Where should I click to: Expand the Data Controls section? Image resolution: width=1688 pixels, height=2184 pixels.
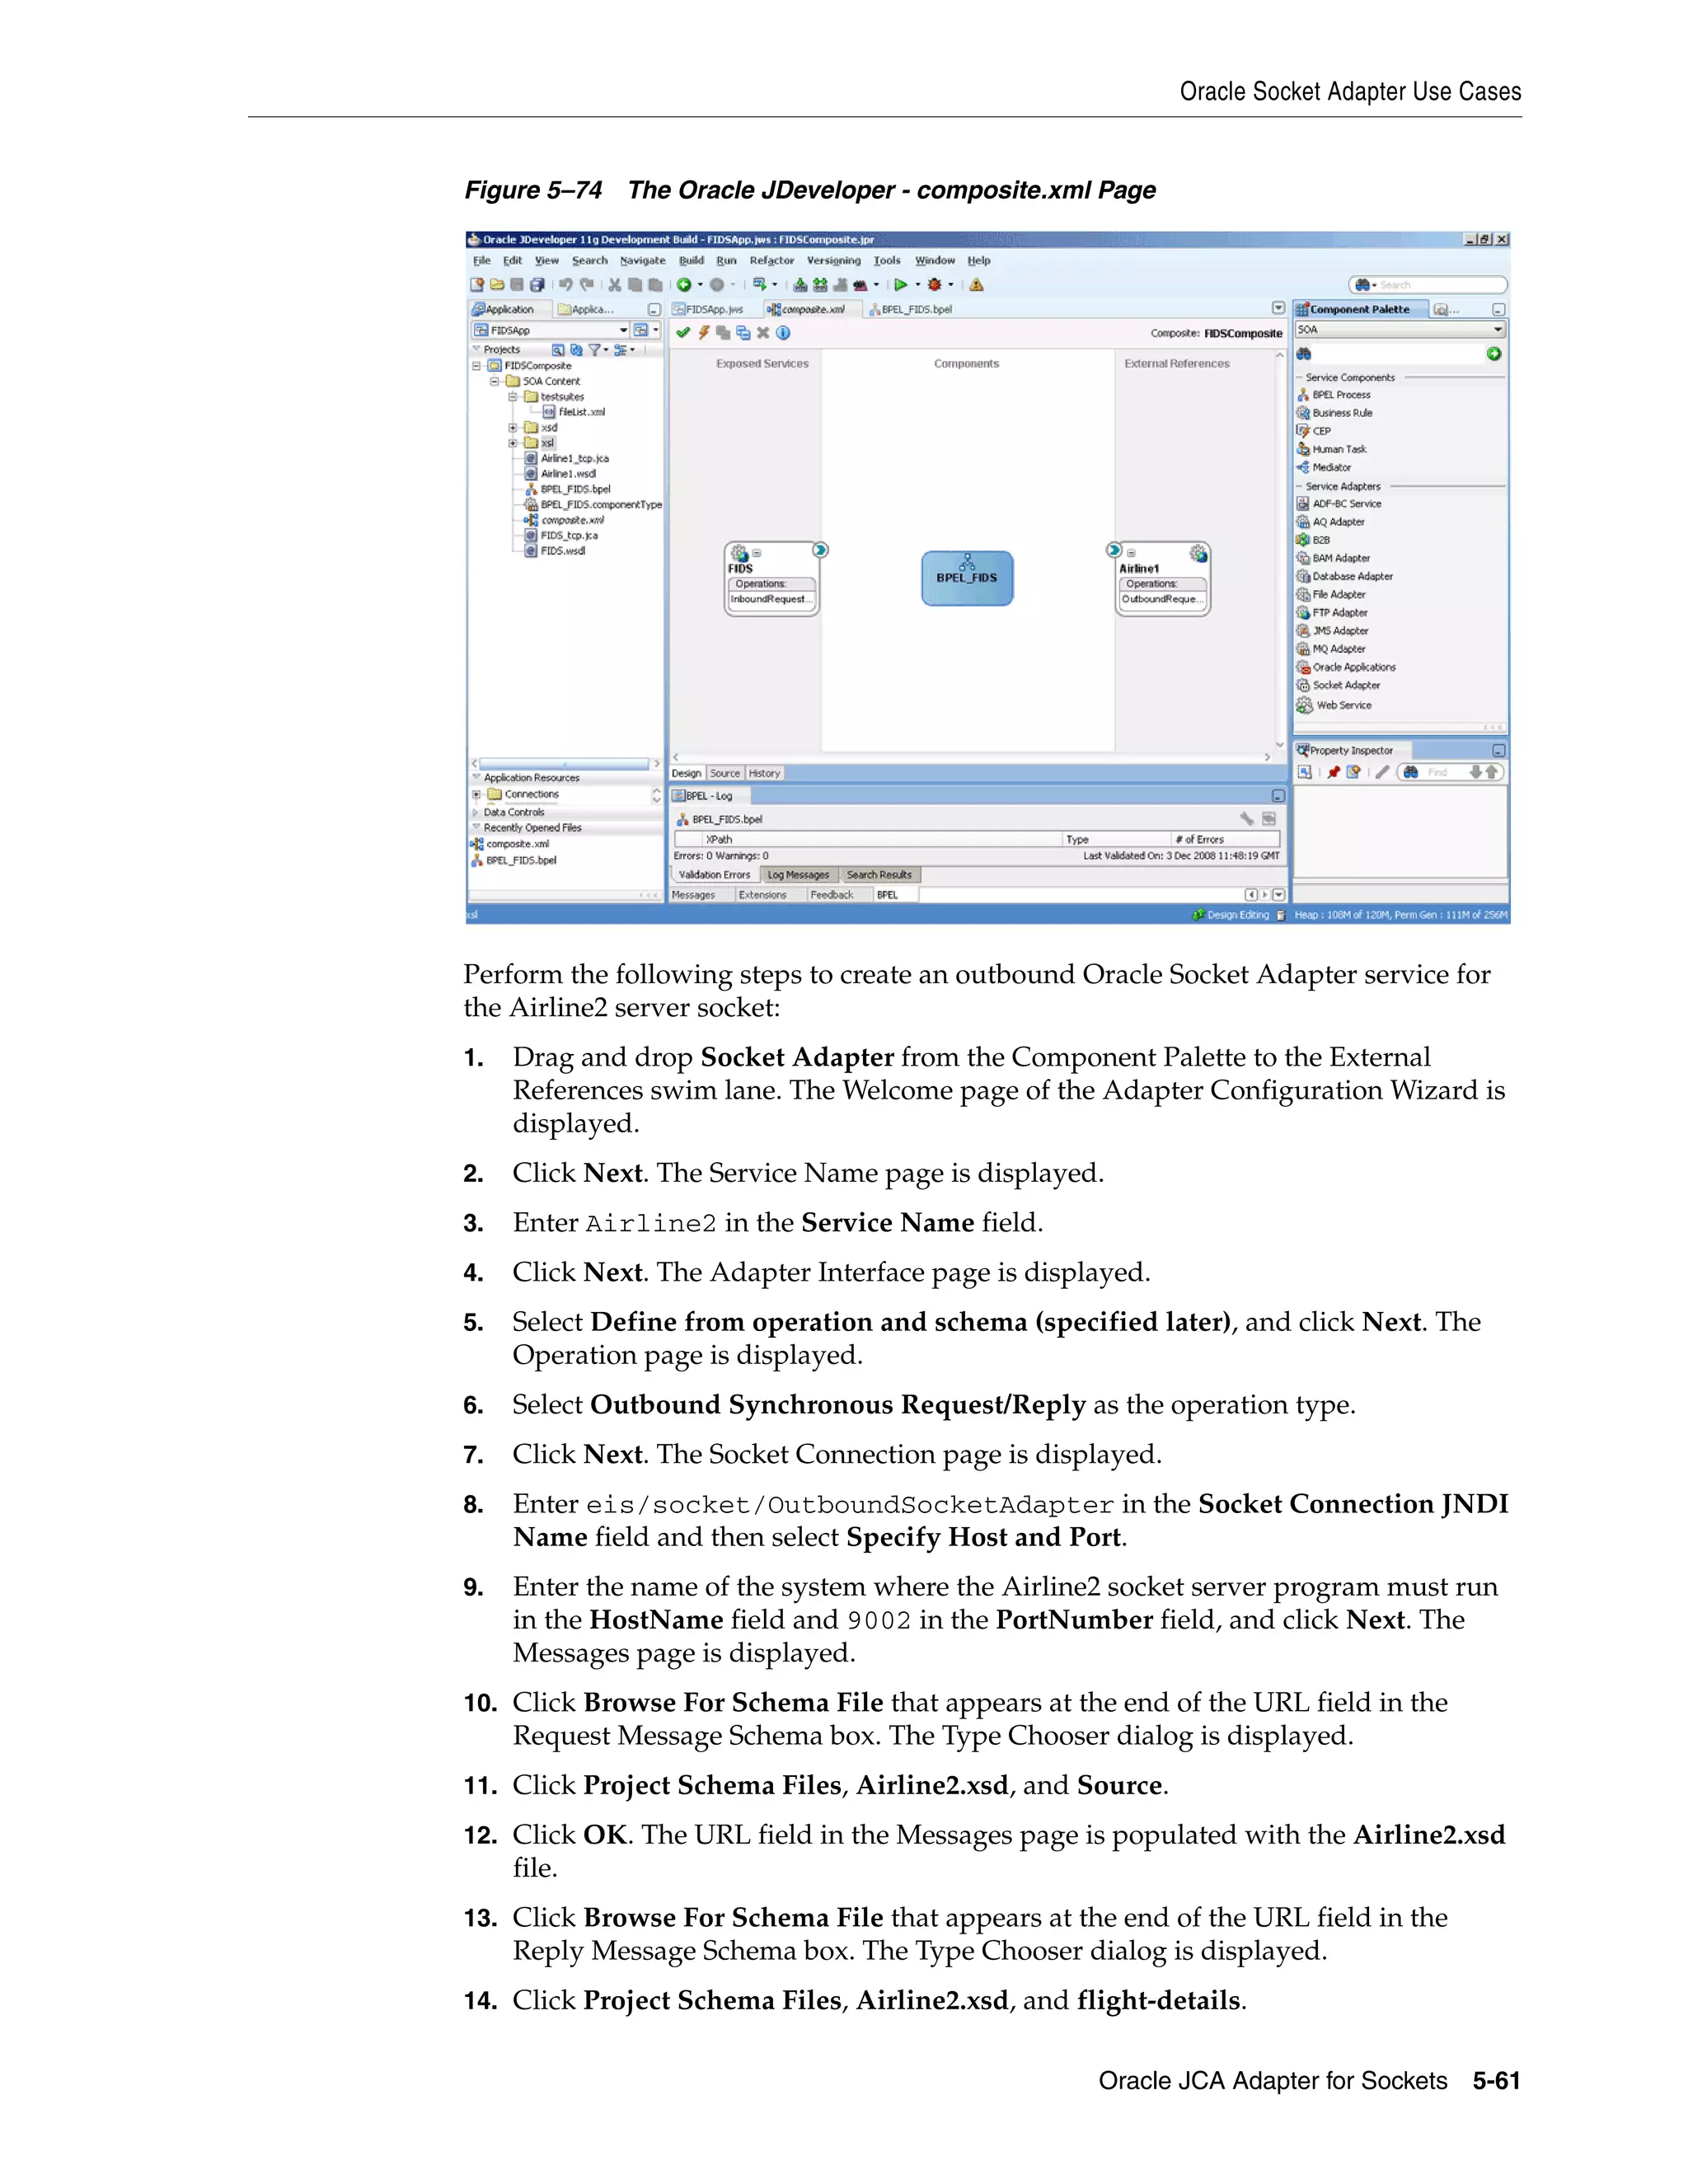click(x=476, y=813)
